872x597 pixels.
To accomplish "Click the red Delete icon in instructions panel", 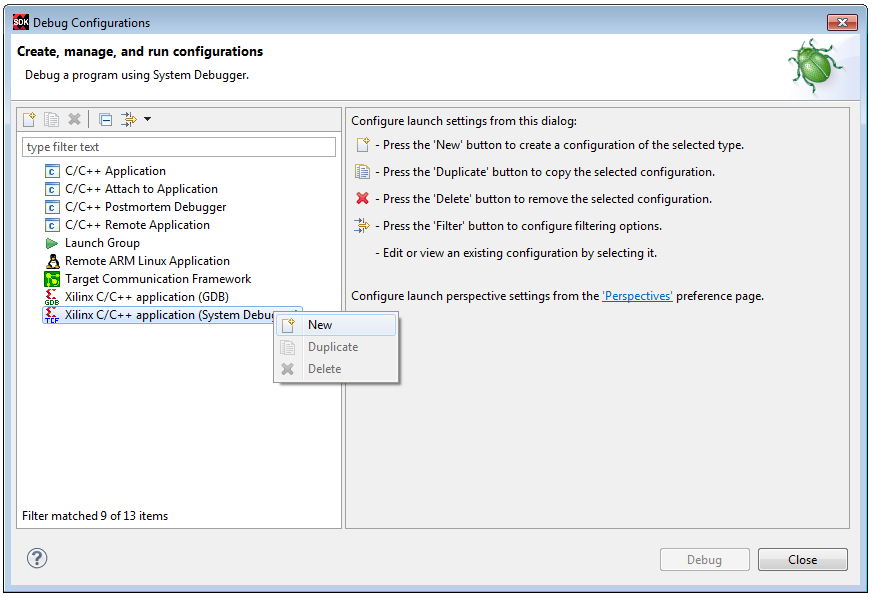I will tap(363, 198).
